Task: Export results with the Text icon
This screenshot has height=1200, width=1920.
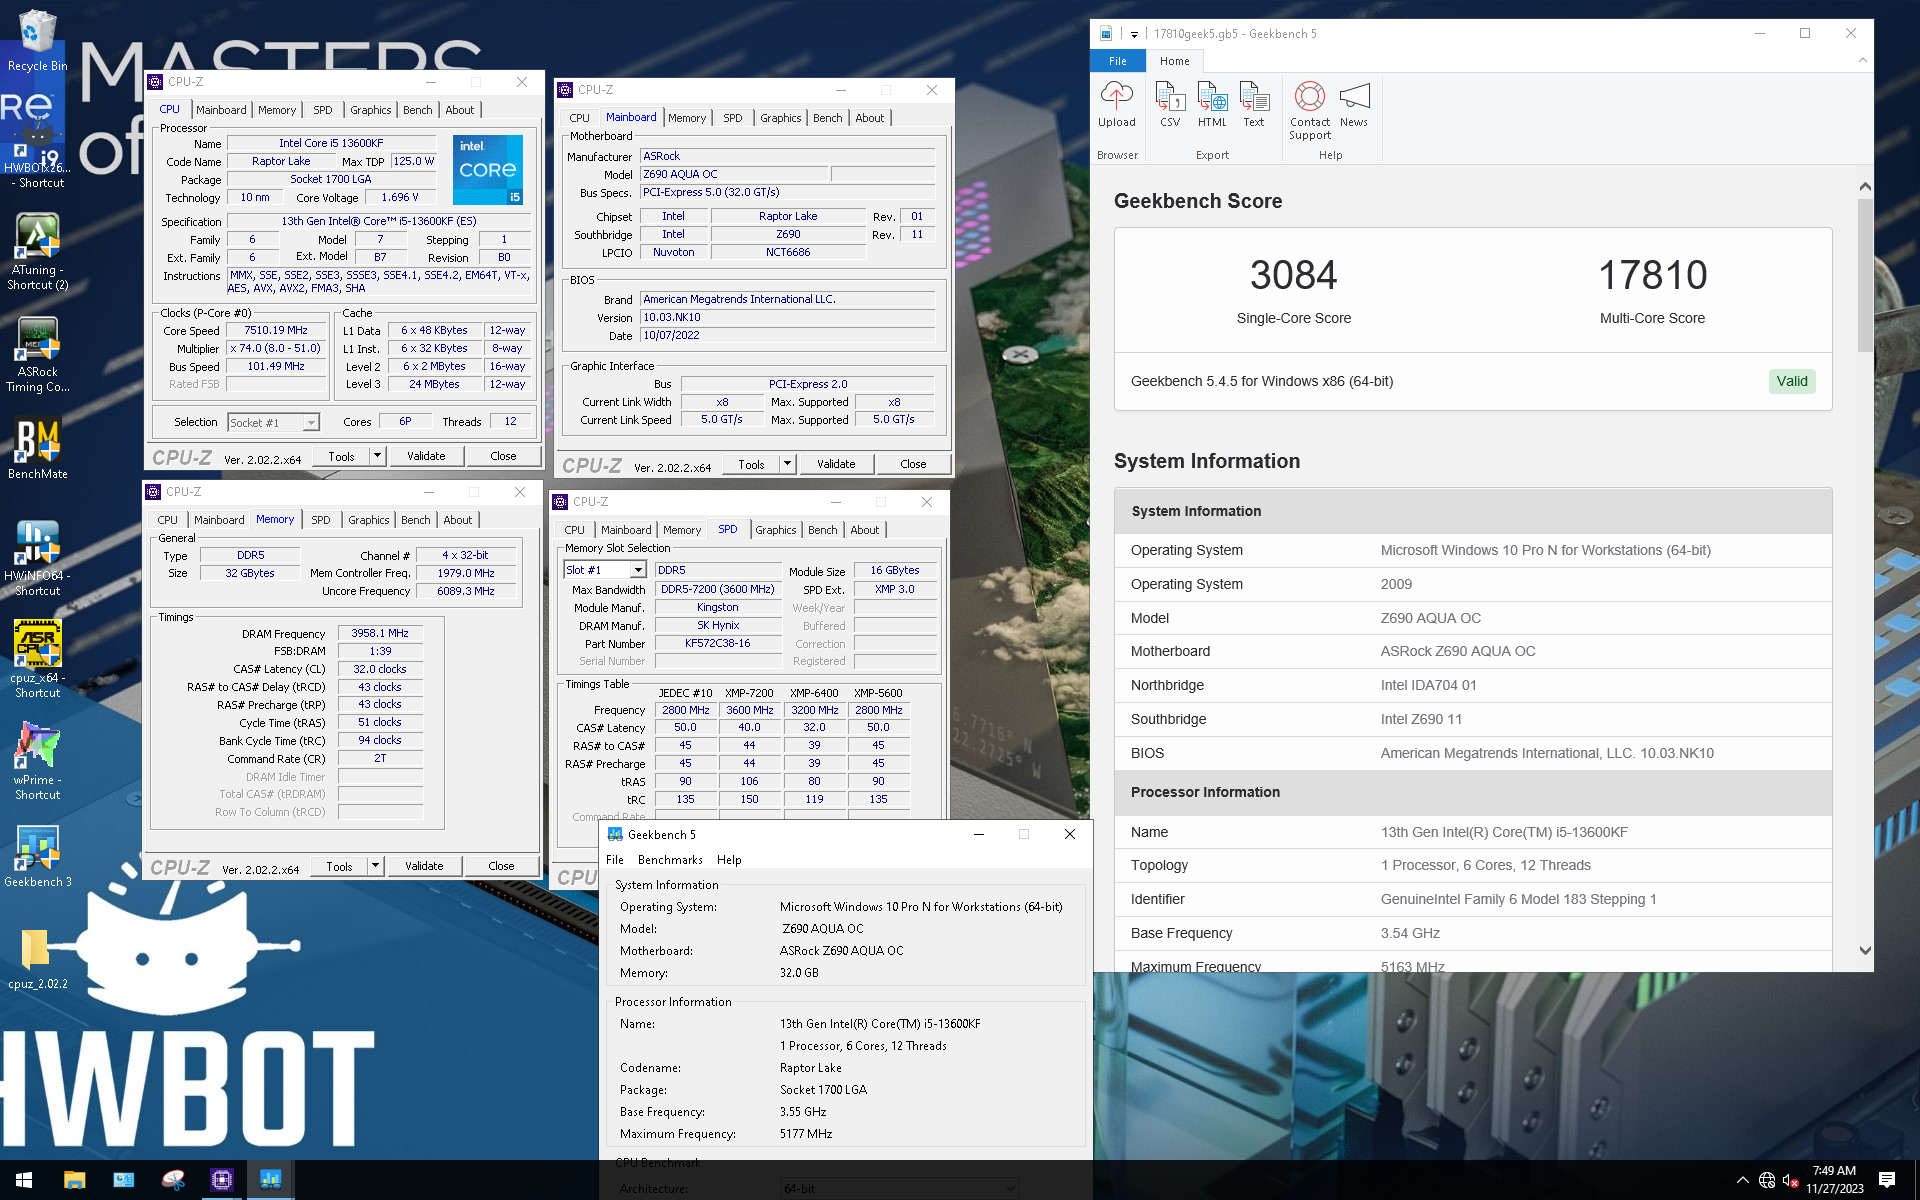Action: click(1254, 105)
